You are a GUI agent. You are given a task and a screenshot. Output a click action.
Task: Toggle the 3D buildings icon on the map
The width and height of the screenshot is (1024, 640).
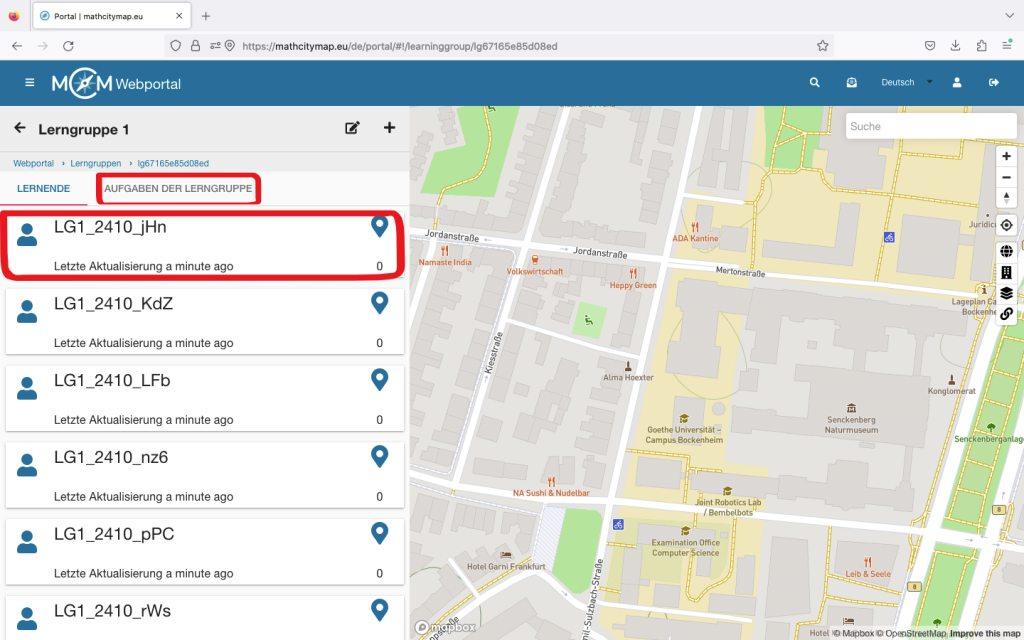pos(1006,273)
